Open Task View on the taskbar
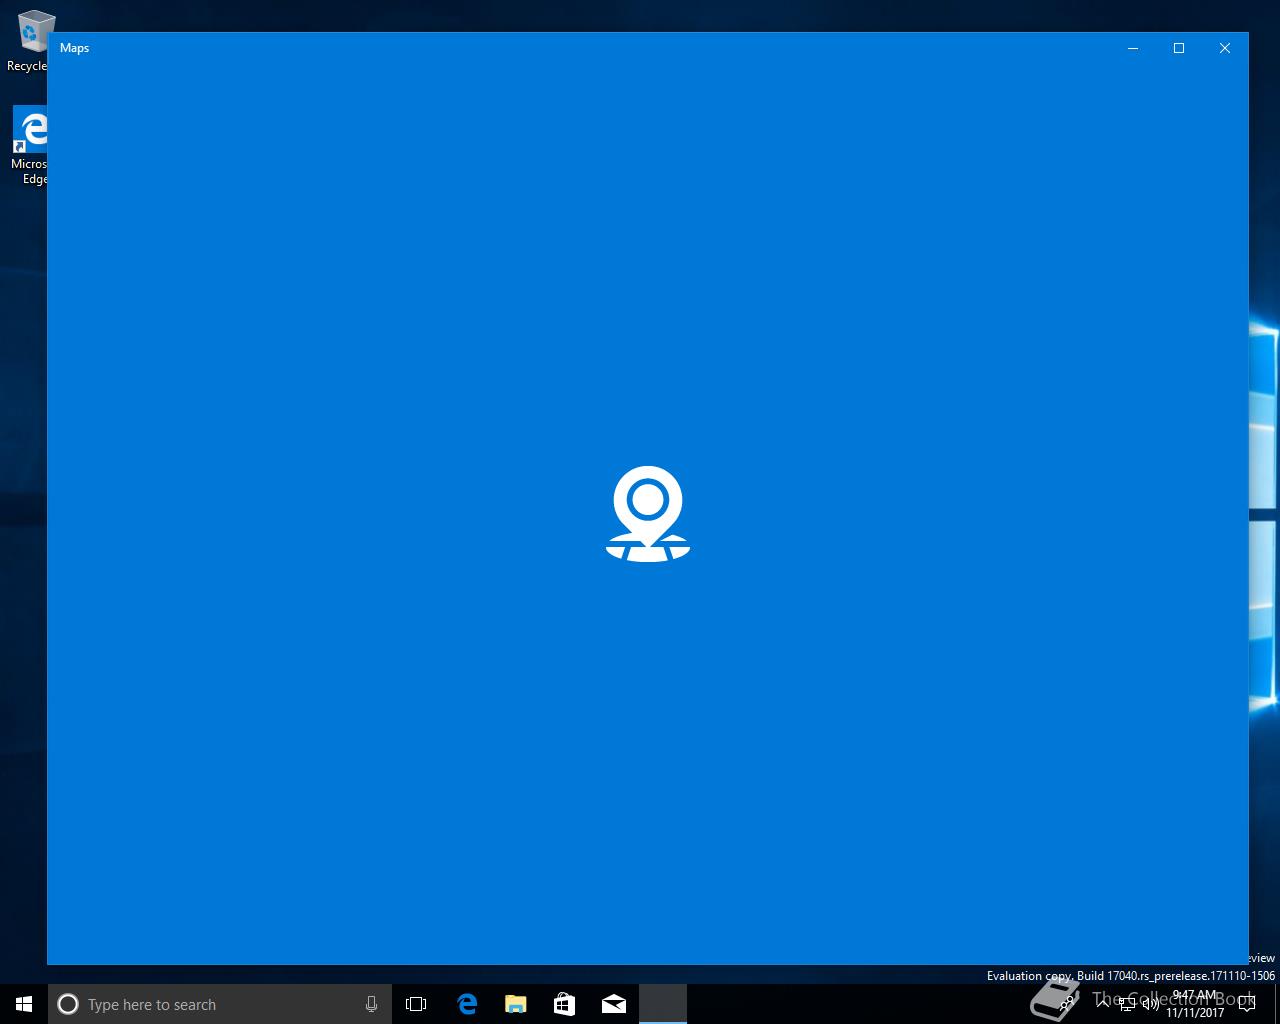 point(416,1004)
